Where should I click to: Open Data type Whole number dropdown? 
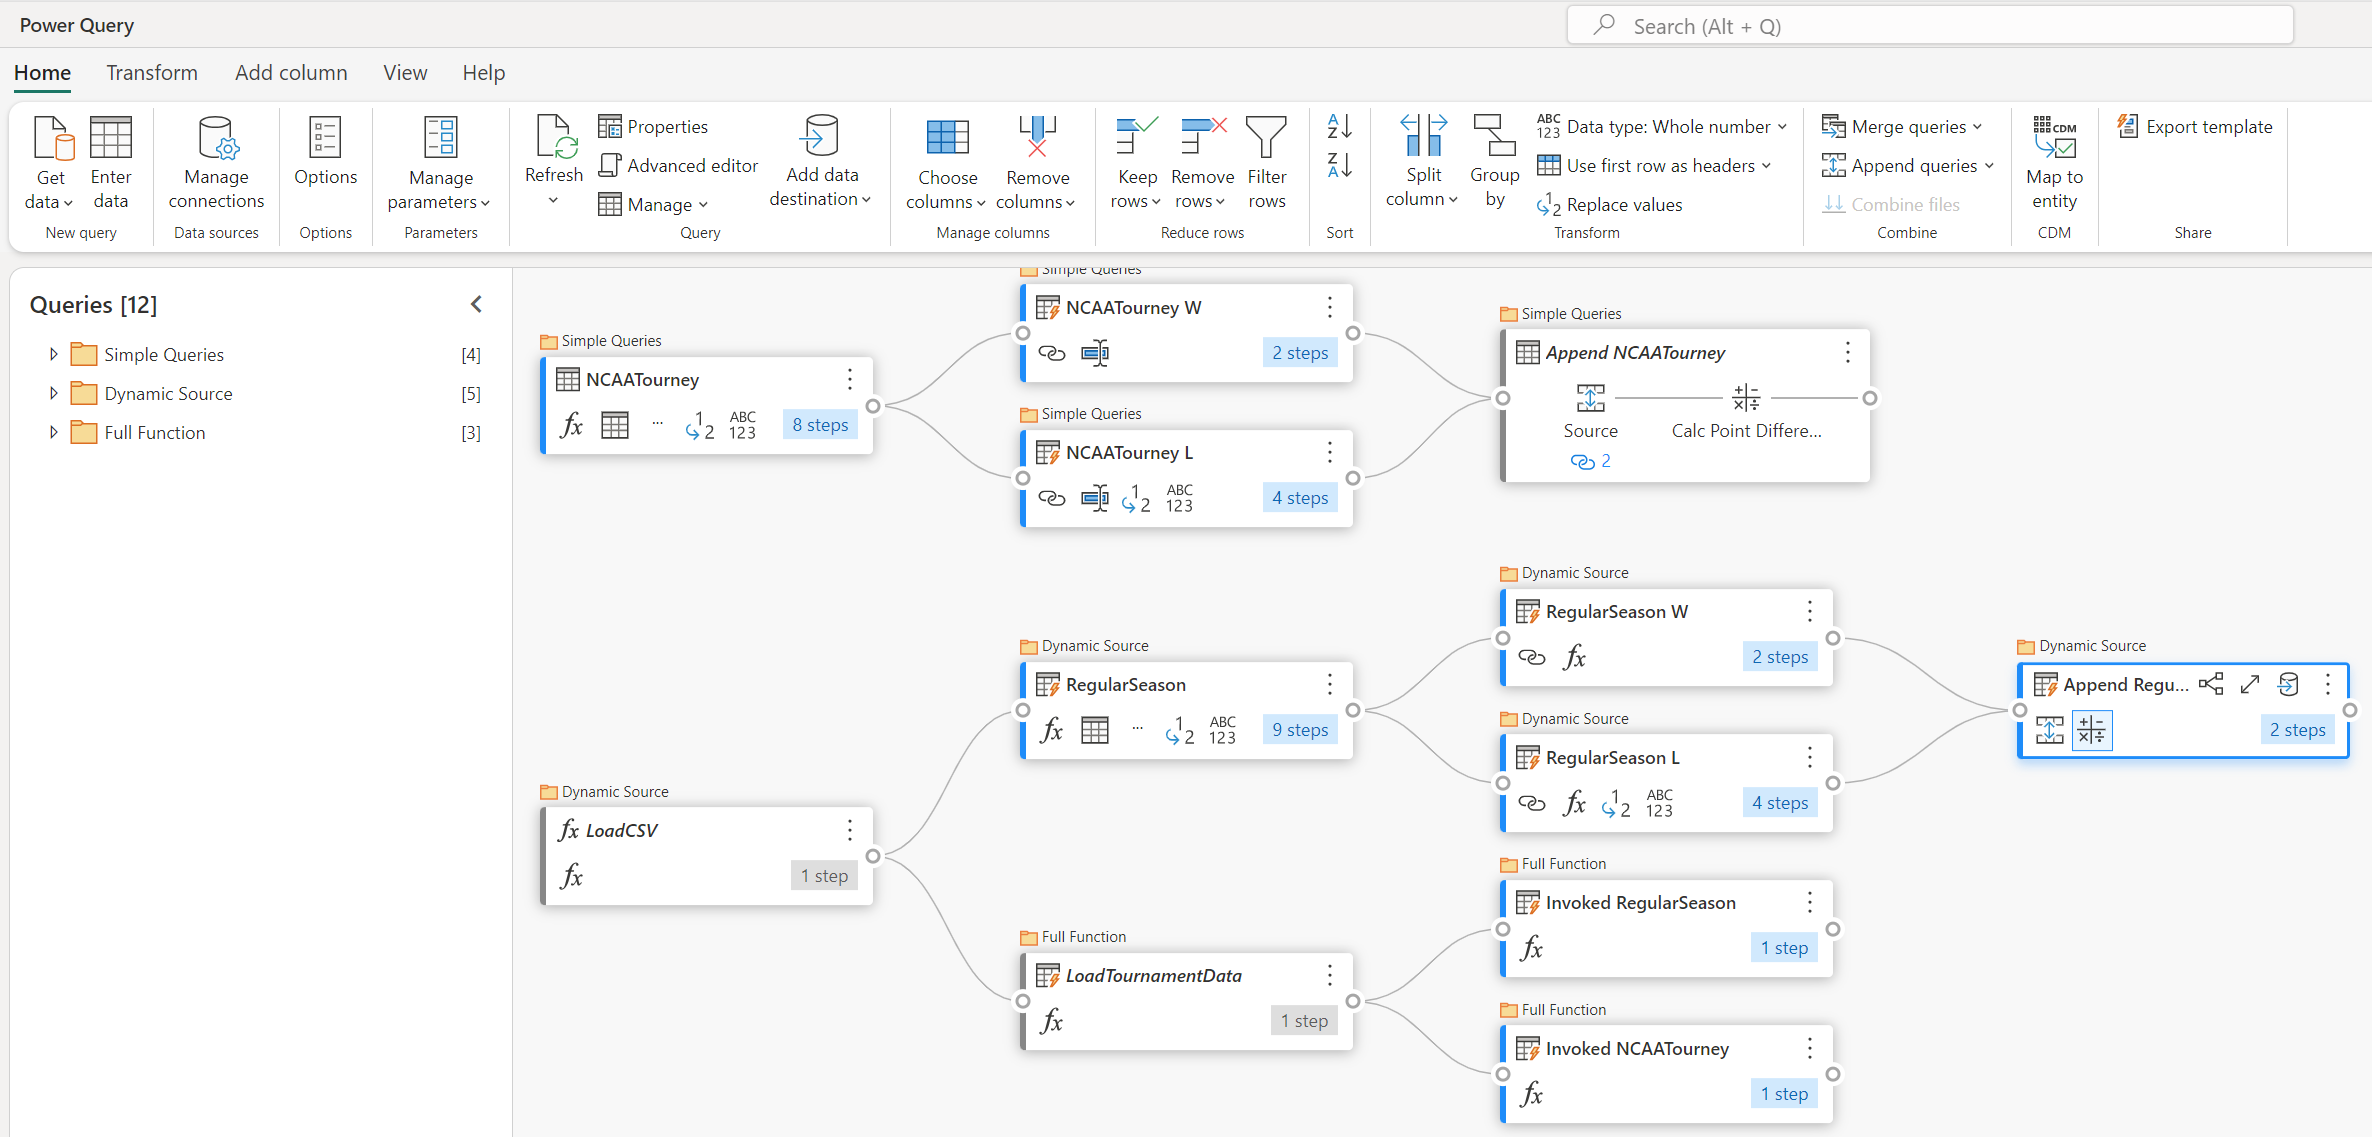1661,126
